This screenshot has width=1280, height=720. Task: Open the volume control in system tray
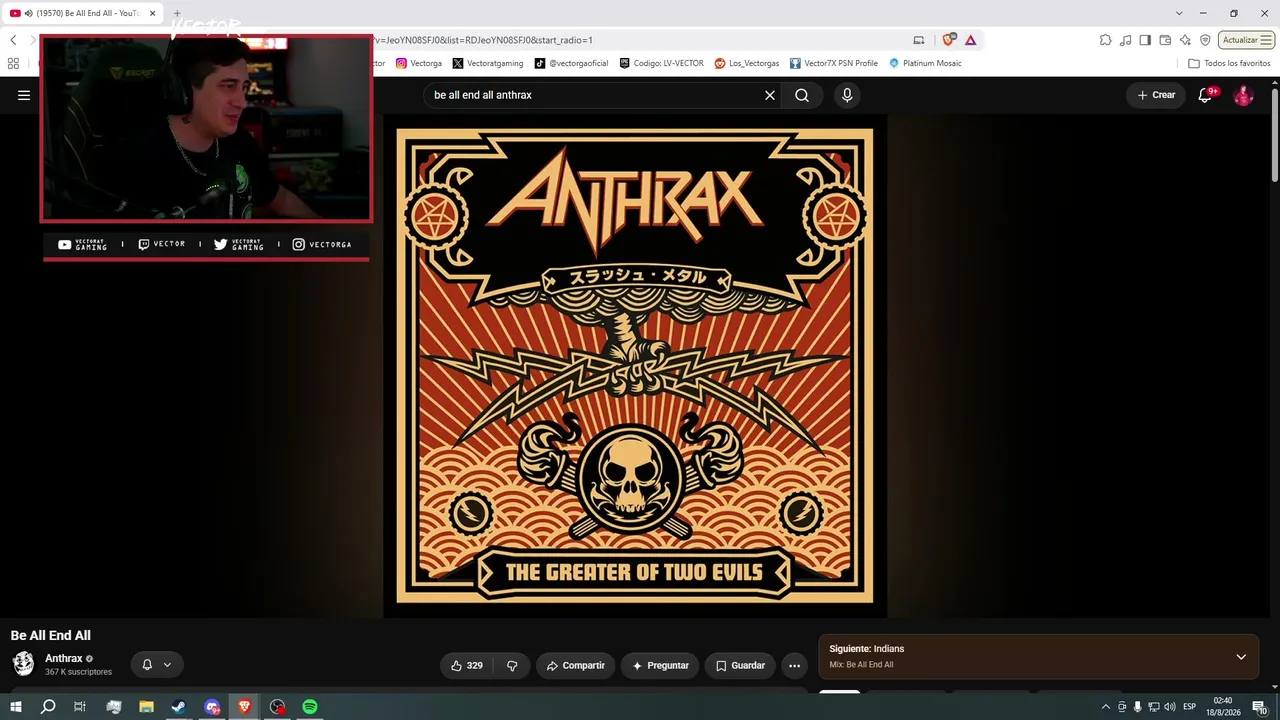click(x=1170, y=707)
